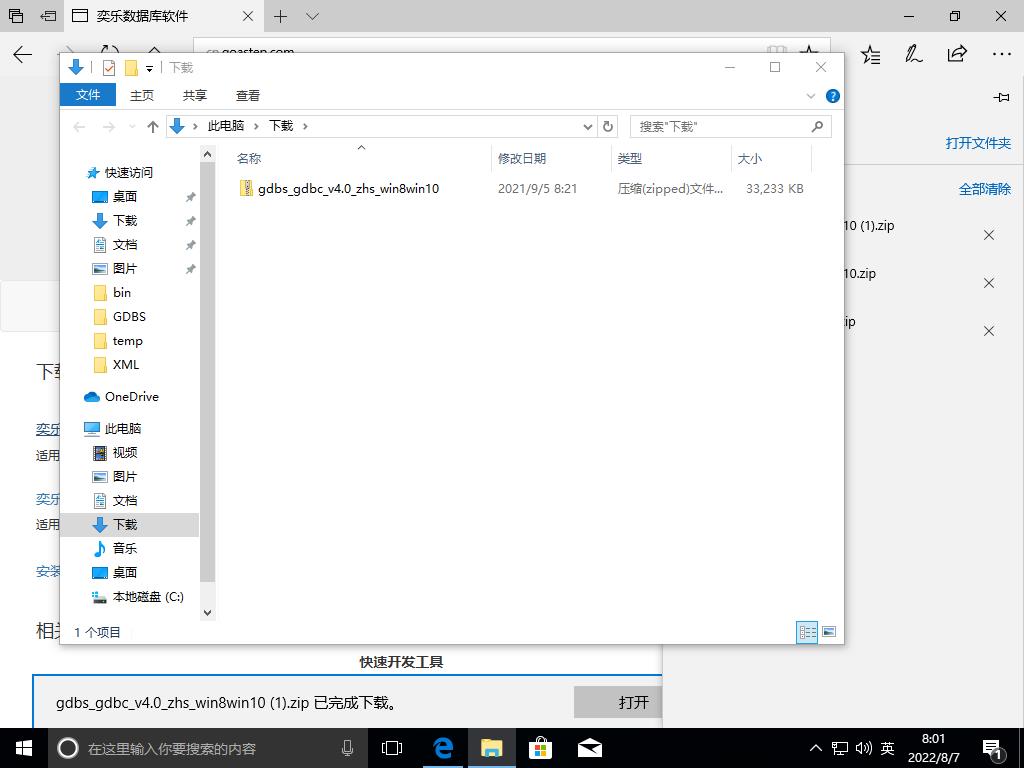The image size is (1024, 768).
Task: Switch to the 查看 ribbon tab
Action: [248, 96]
